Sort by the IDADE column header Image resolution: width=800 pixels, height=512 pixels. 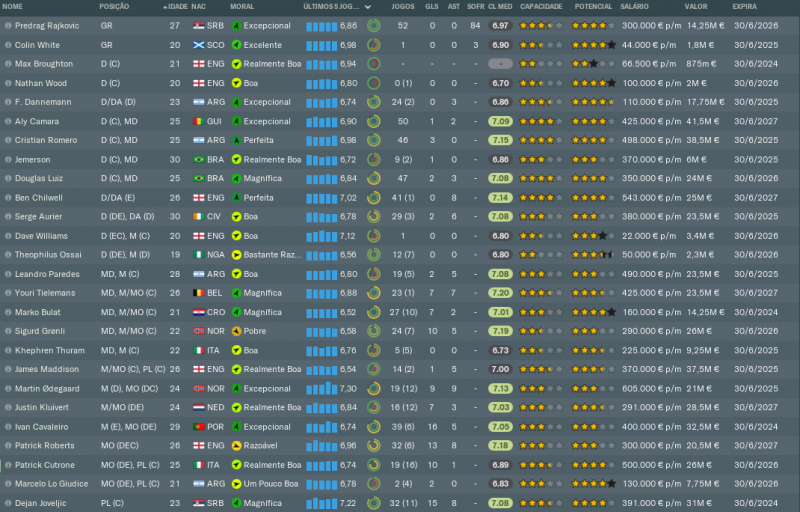pyautogui.click(x=176, y=6)
